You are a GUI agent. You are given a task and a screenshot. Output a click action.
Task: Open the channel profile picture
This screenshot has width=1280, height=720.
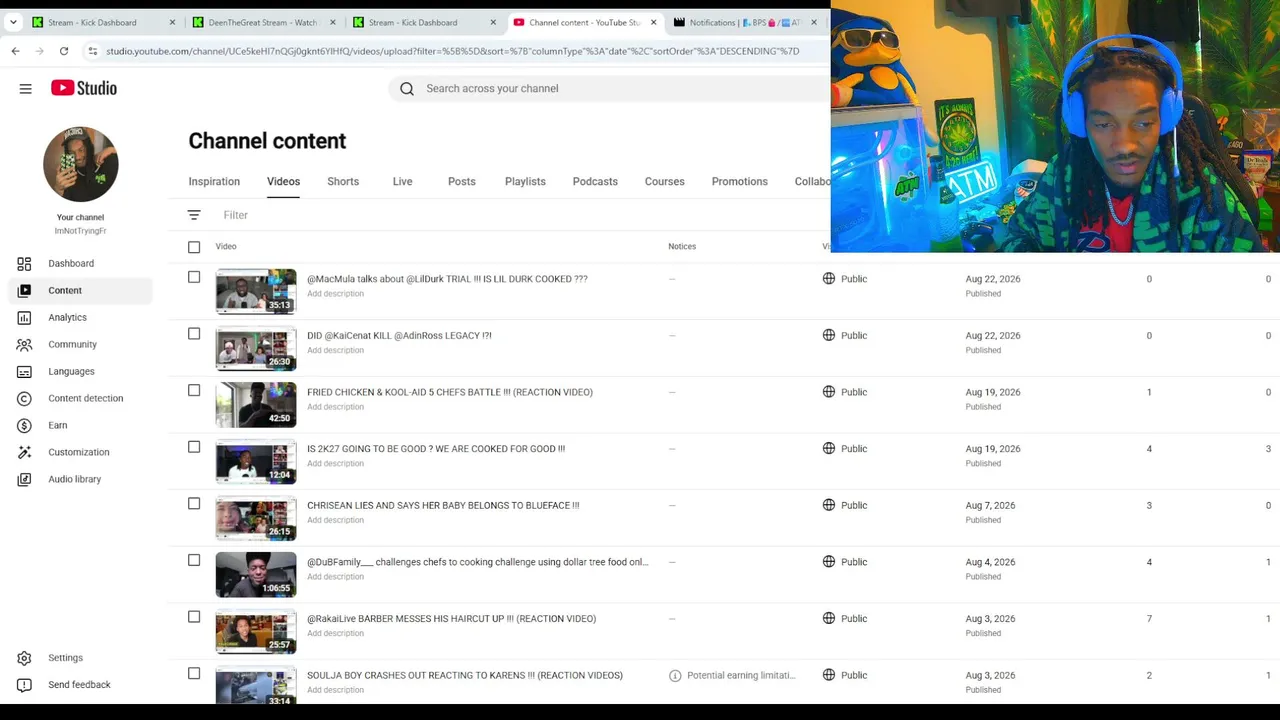(81, 164)
